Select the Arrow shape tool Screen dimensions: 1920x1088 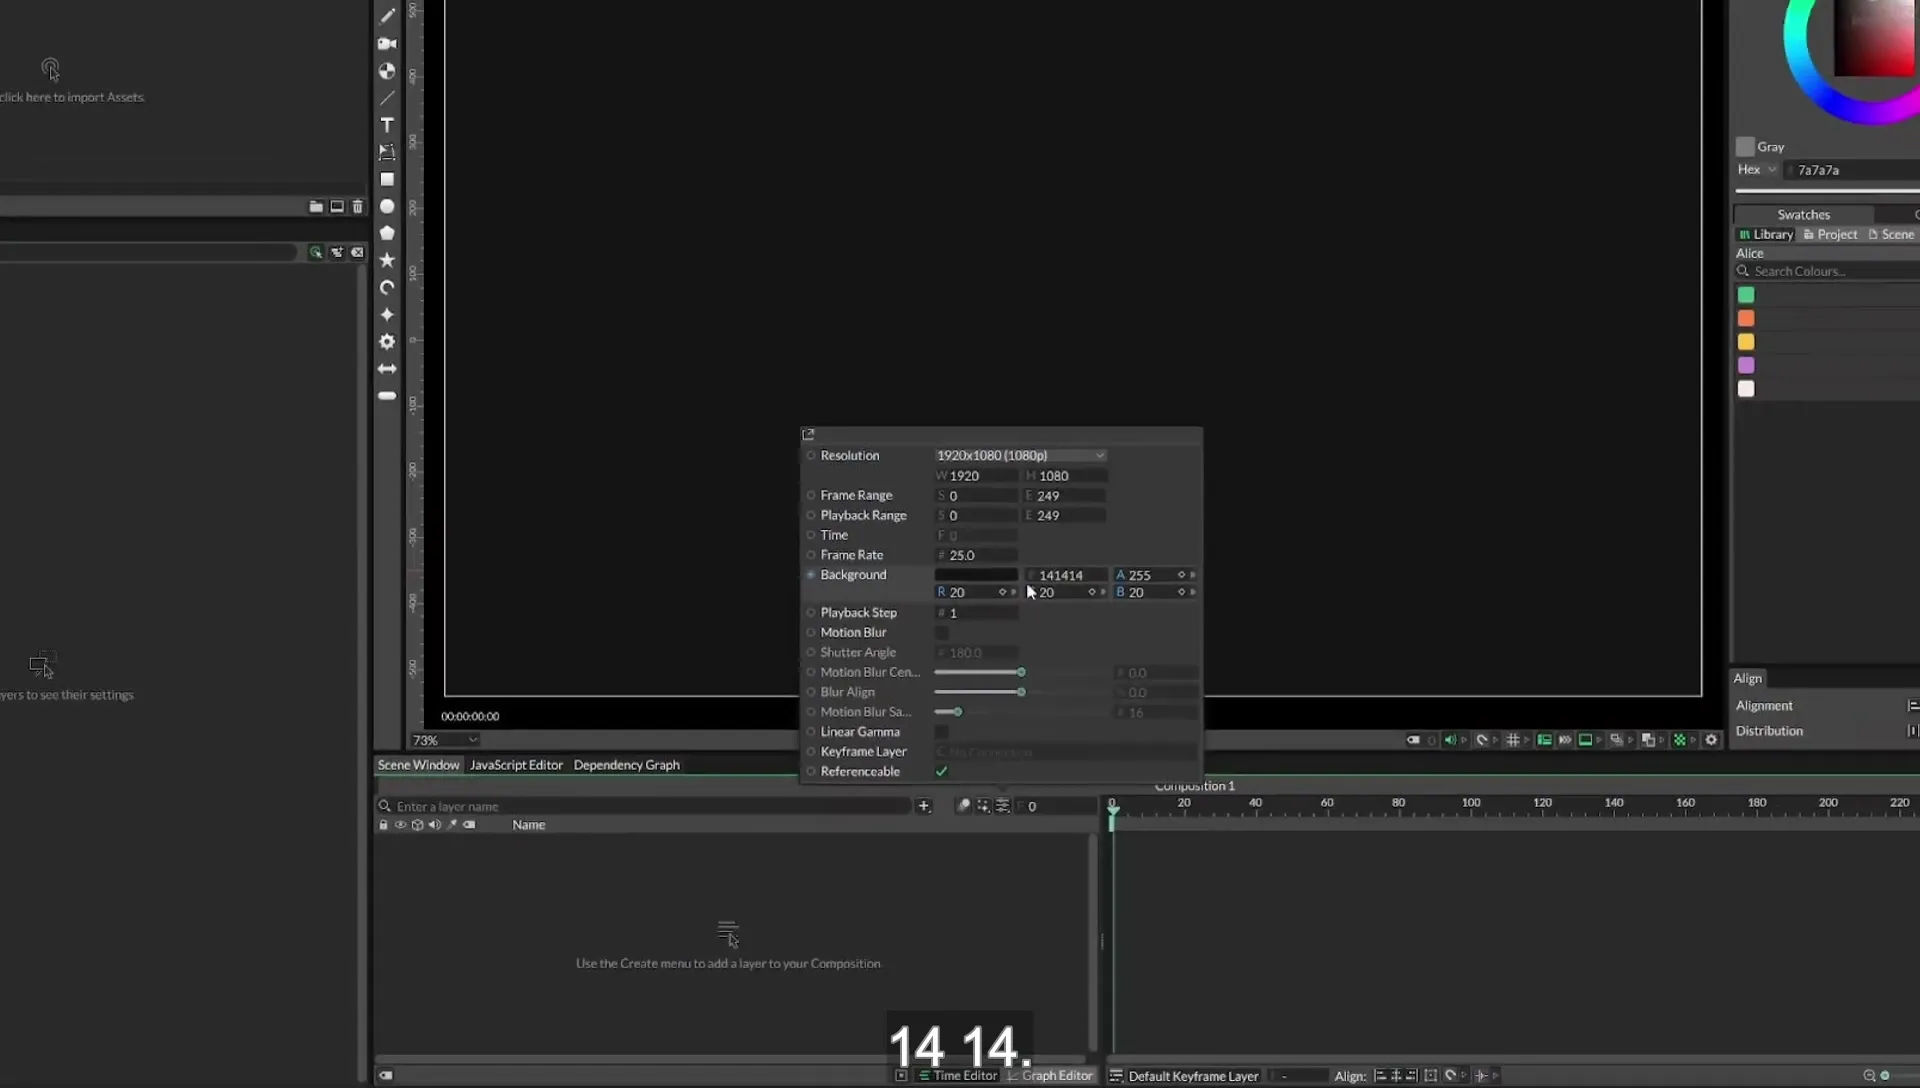coord(387,369)
